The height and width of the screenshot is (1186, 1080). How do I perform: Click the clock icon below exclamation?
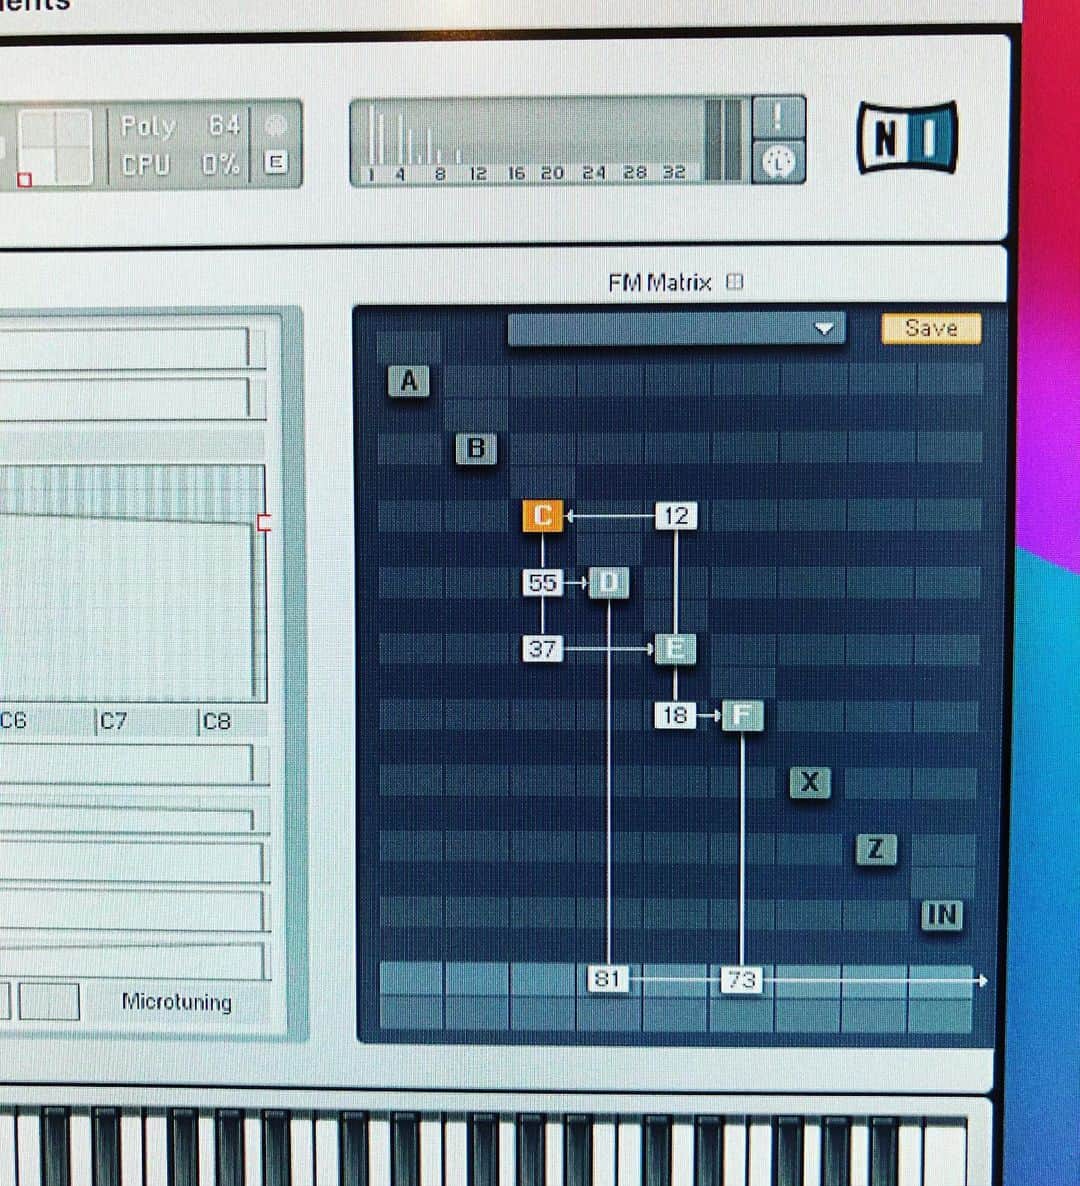pyautogui.click(x=778, y=161)
